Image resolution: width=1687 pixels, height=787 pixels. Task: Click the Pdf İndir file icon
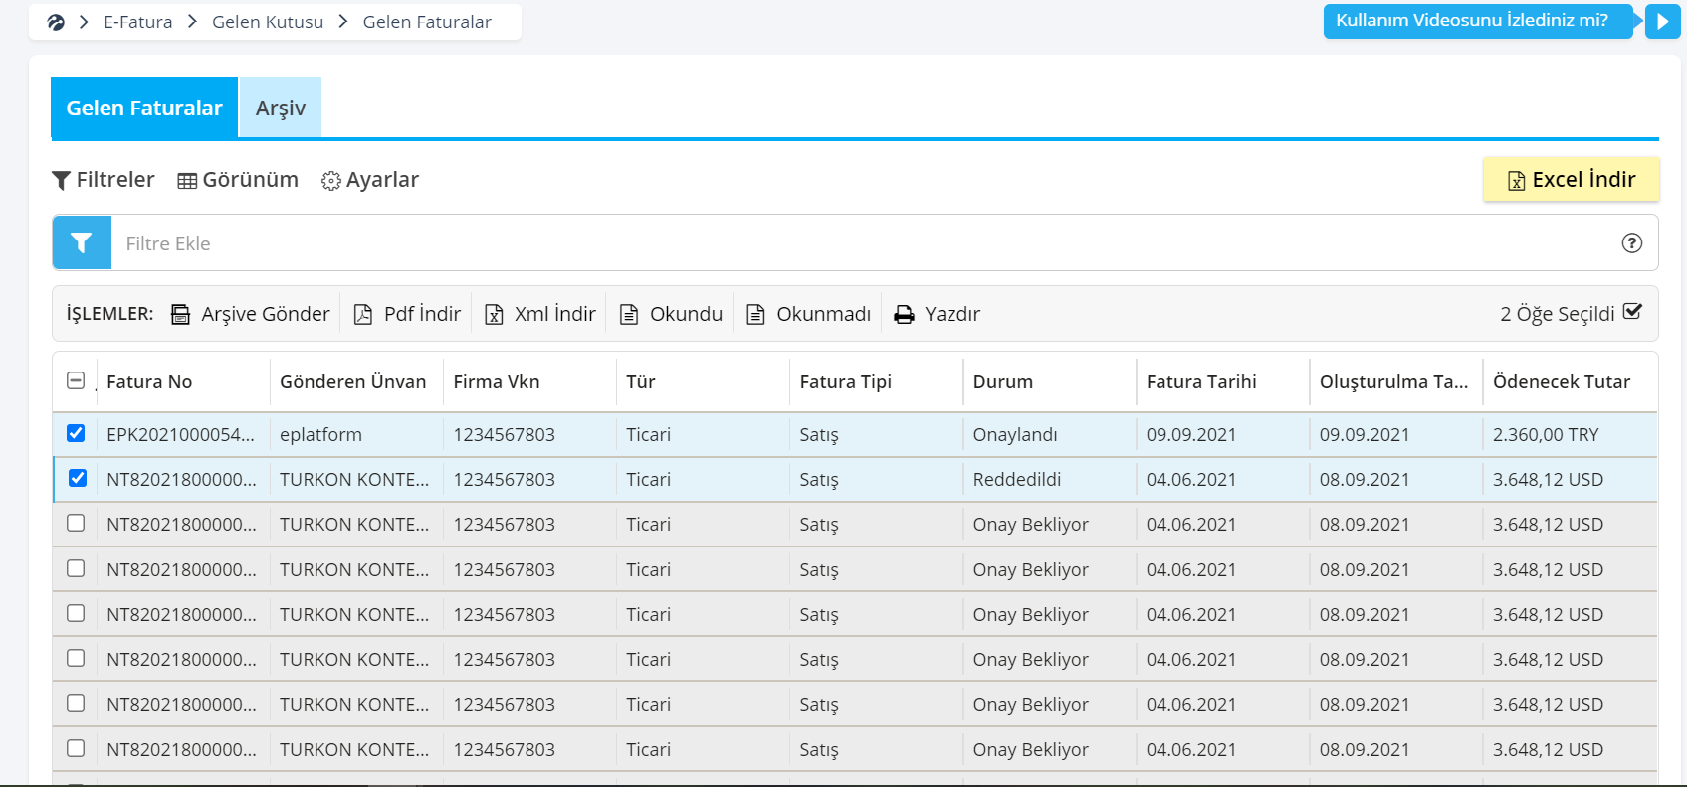(x=363, y=314)
